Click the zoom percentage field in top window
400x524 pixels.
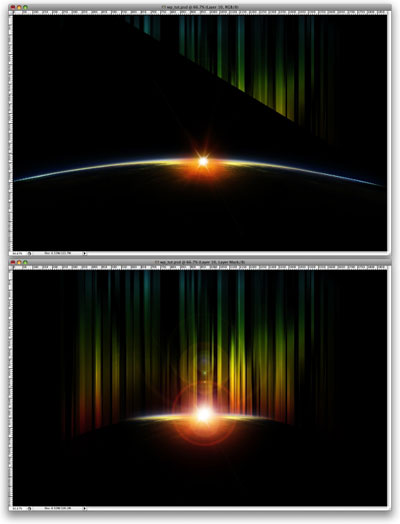18,253
